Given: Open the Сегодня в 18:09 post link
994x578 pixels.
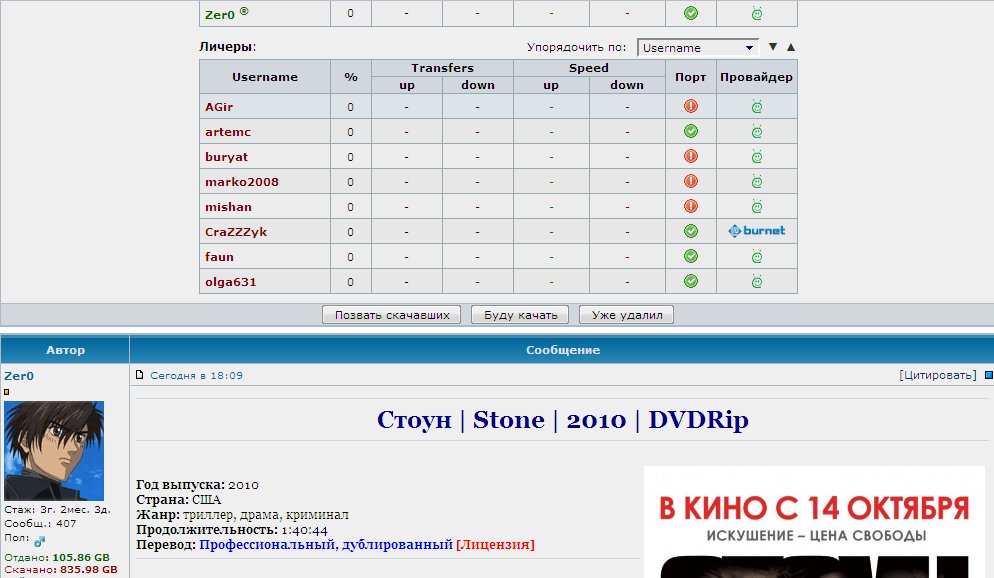Looking at the screenshot, I should (196, 376).
